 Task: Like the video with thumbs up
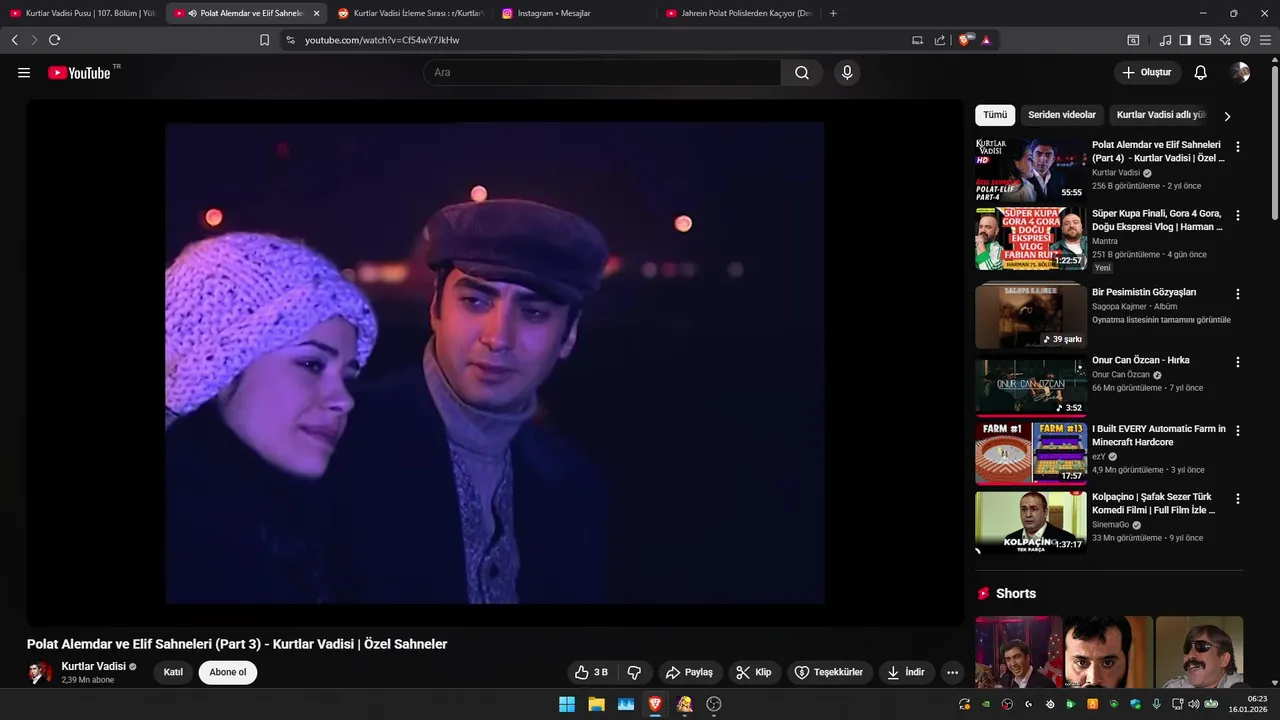(591, 672)
